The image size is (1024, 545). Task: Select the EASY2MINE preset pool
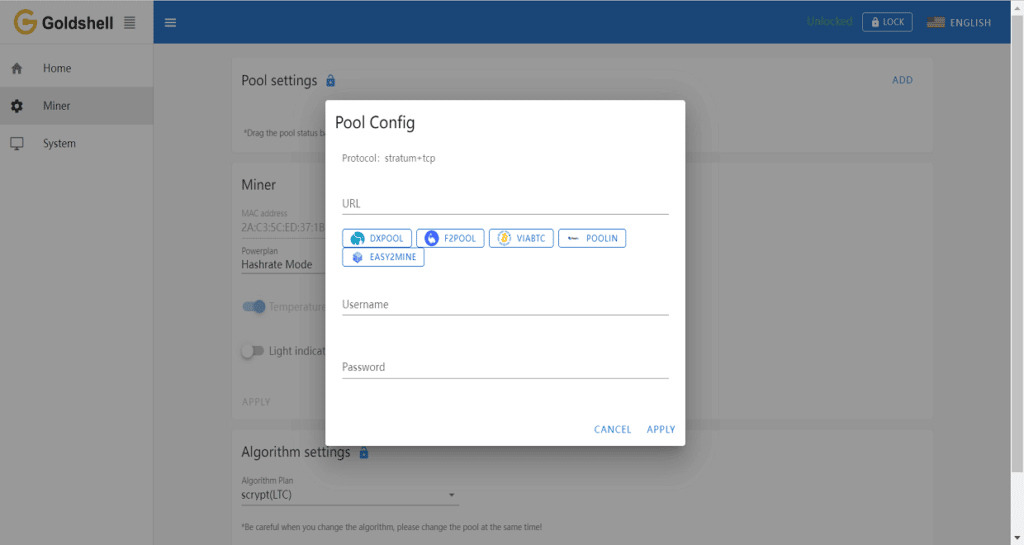pos(383,257)
